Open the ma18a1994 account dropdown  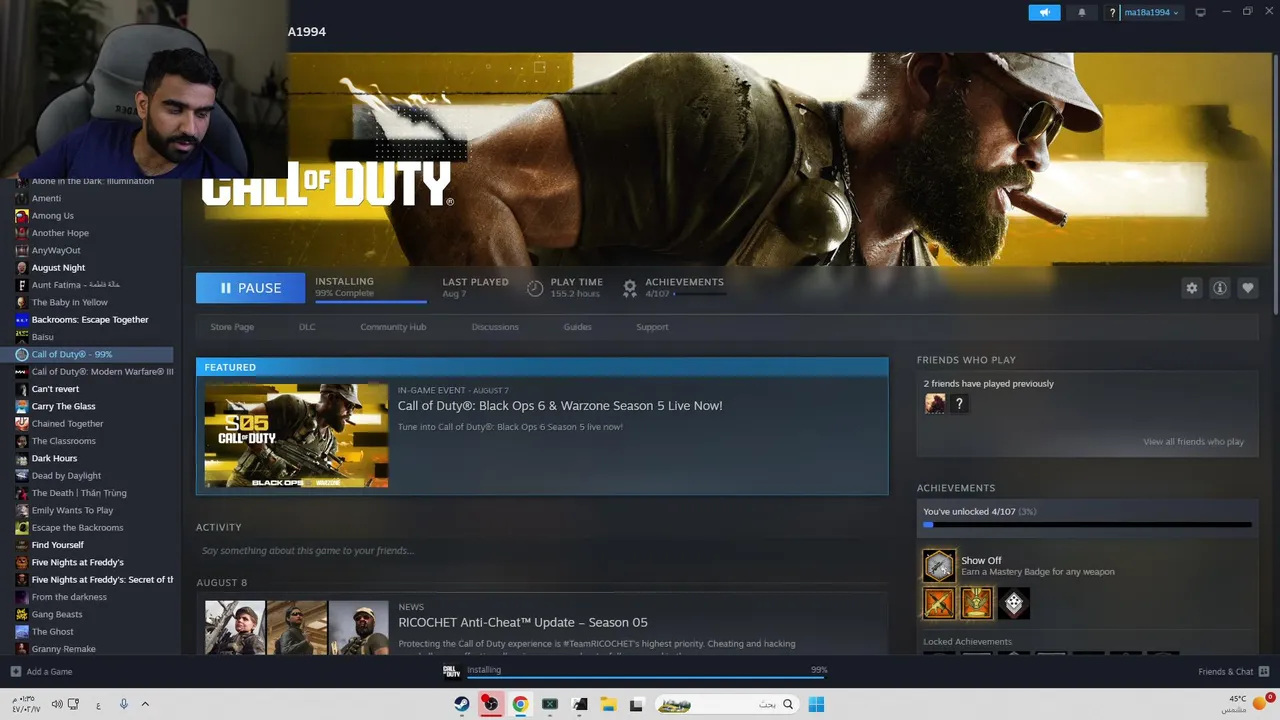pos(1151,13)
